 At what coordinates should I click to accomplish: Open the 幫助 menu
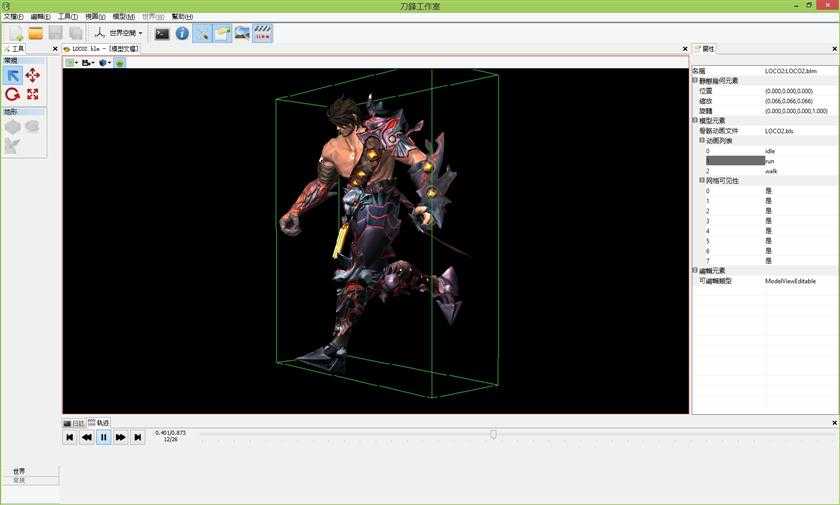point(182,17)
